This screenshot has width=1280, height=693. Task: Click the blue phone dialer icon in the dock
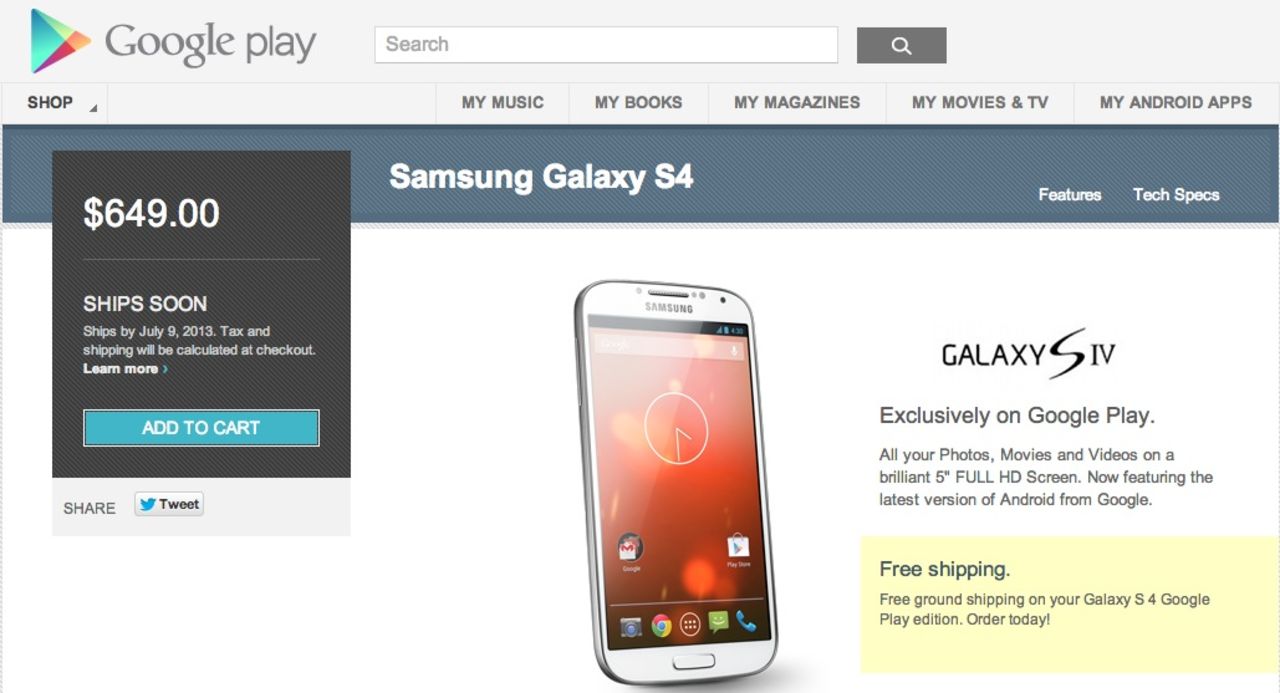746,622
